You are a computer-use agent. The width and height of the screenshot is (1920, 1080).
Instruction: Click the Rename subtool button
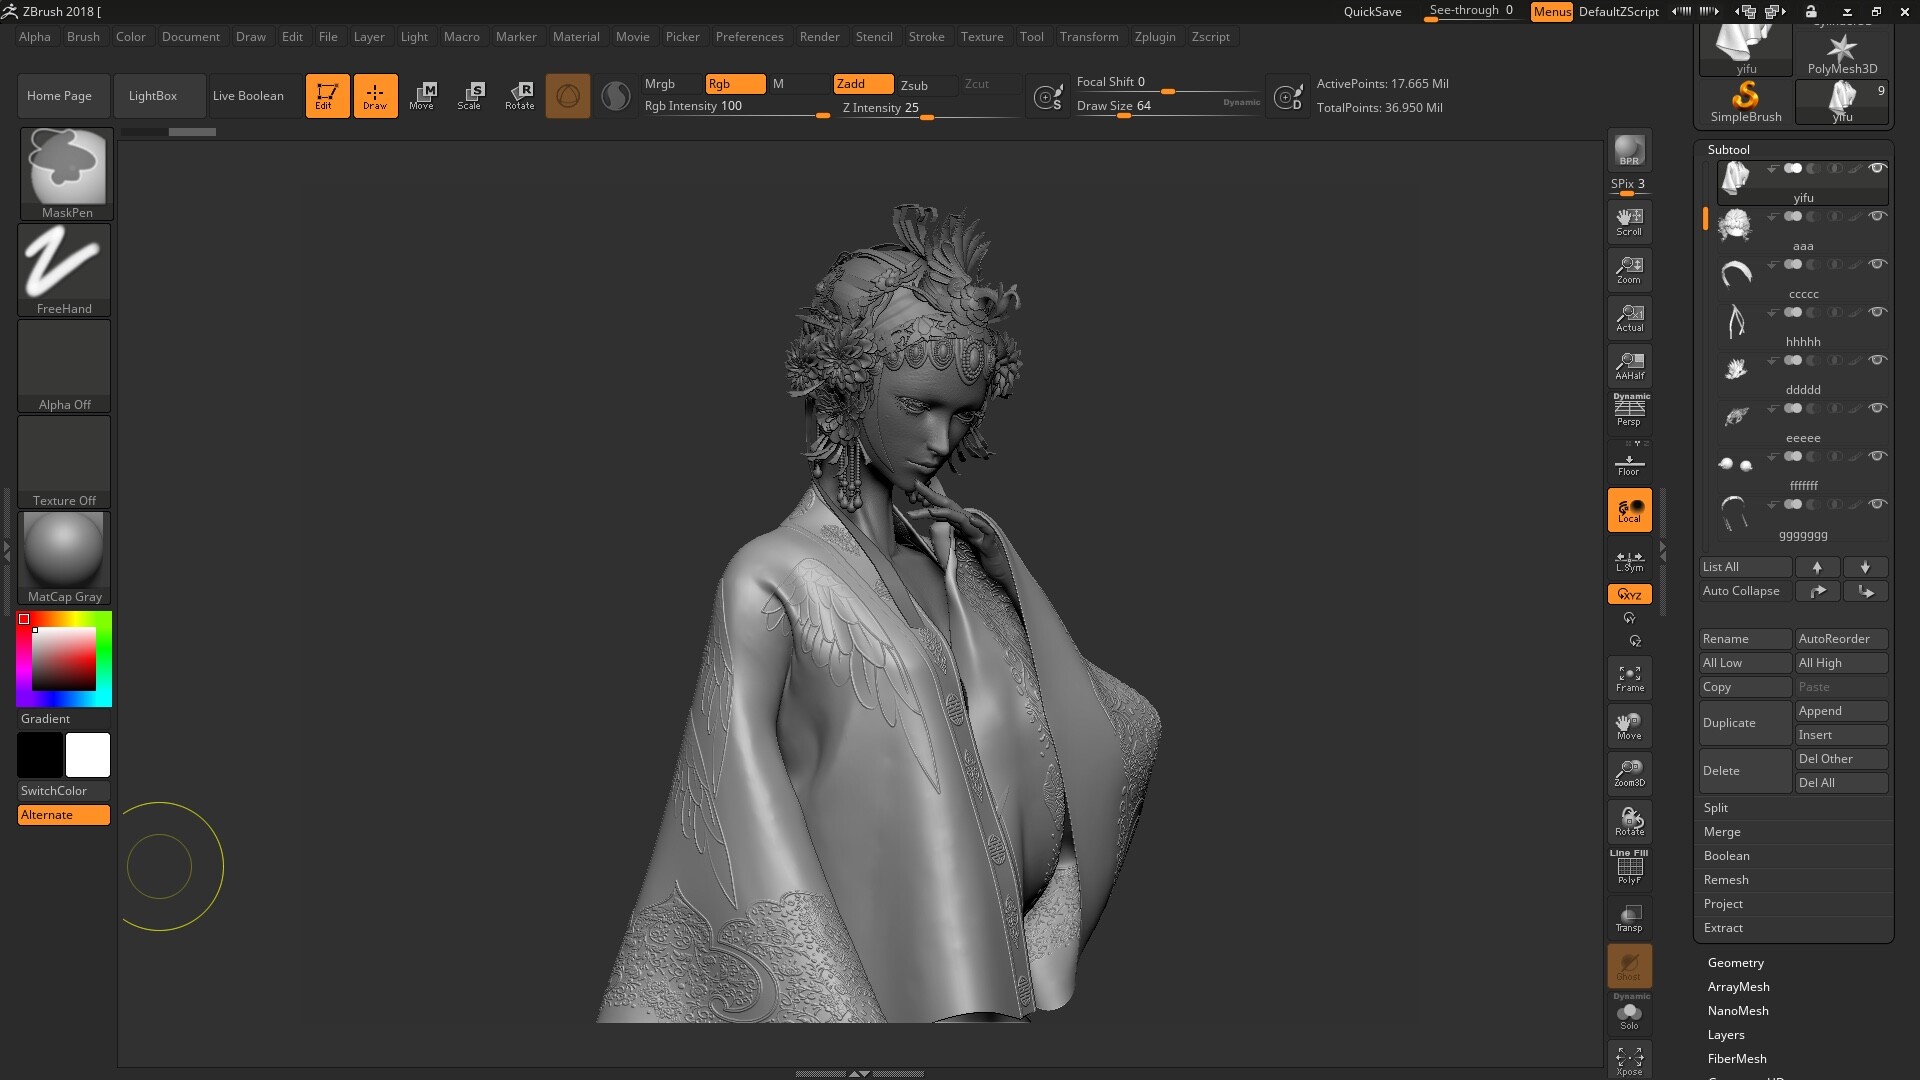[x=1745, y=639]
